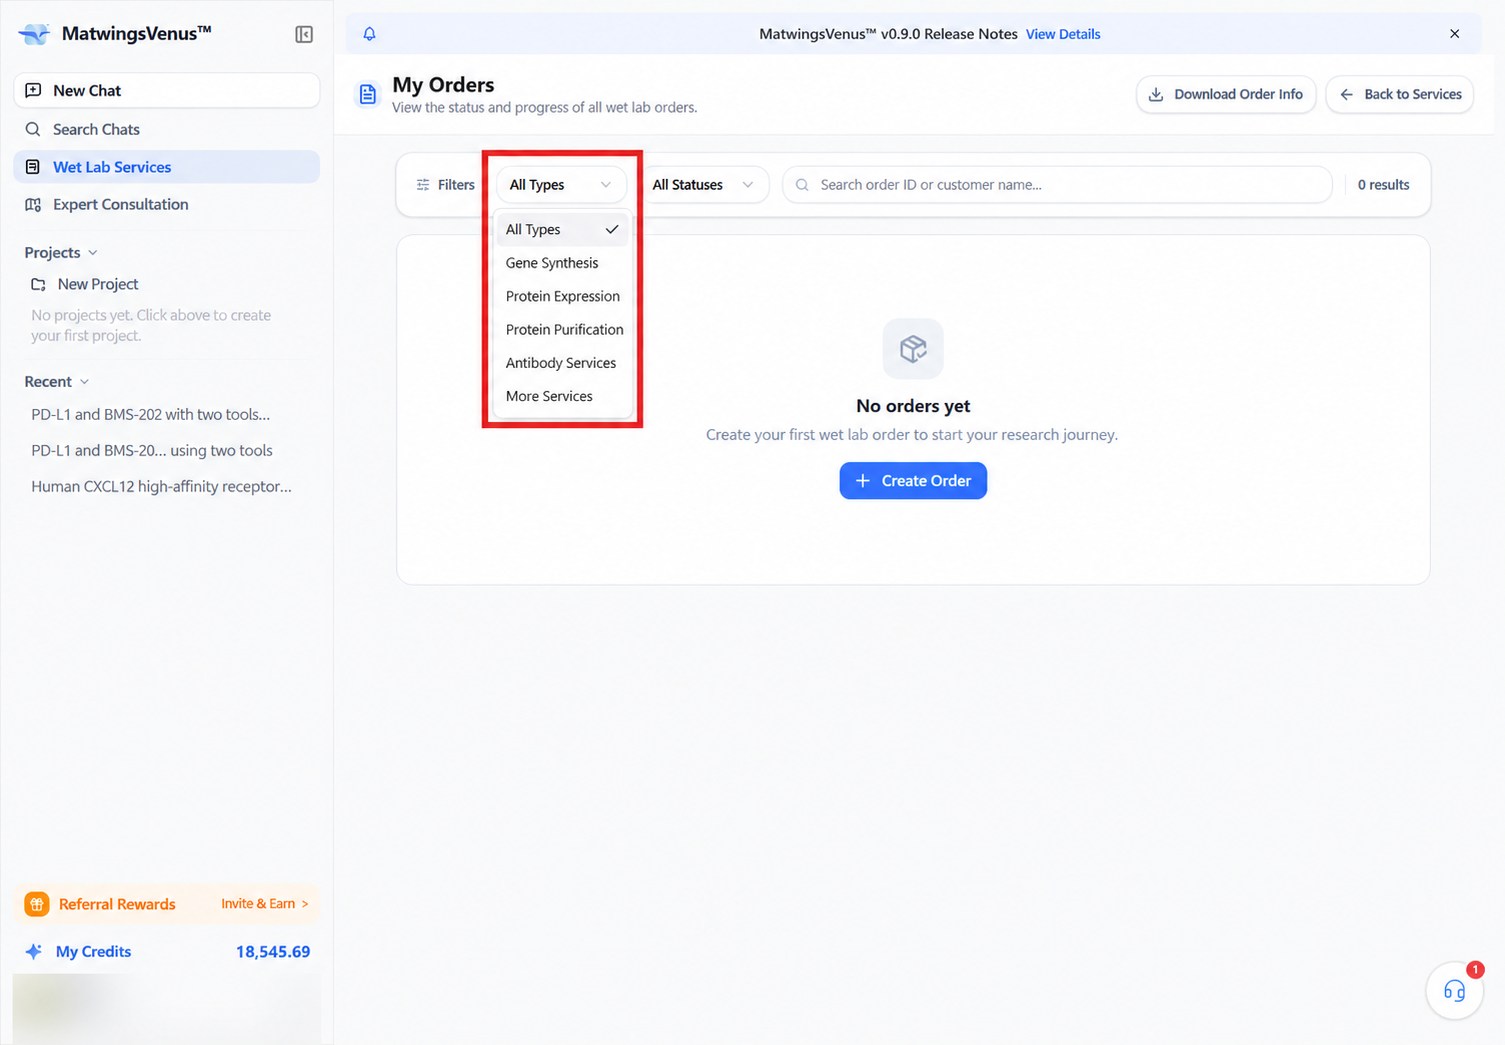The height and width of the screenshot is (1045, 1505).
Task: Click the New Chat plus icon
Action: coord(33,90)
